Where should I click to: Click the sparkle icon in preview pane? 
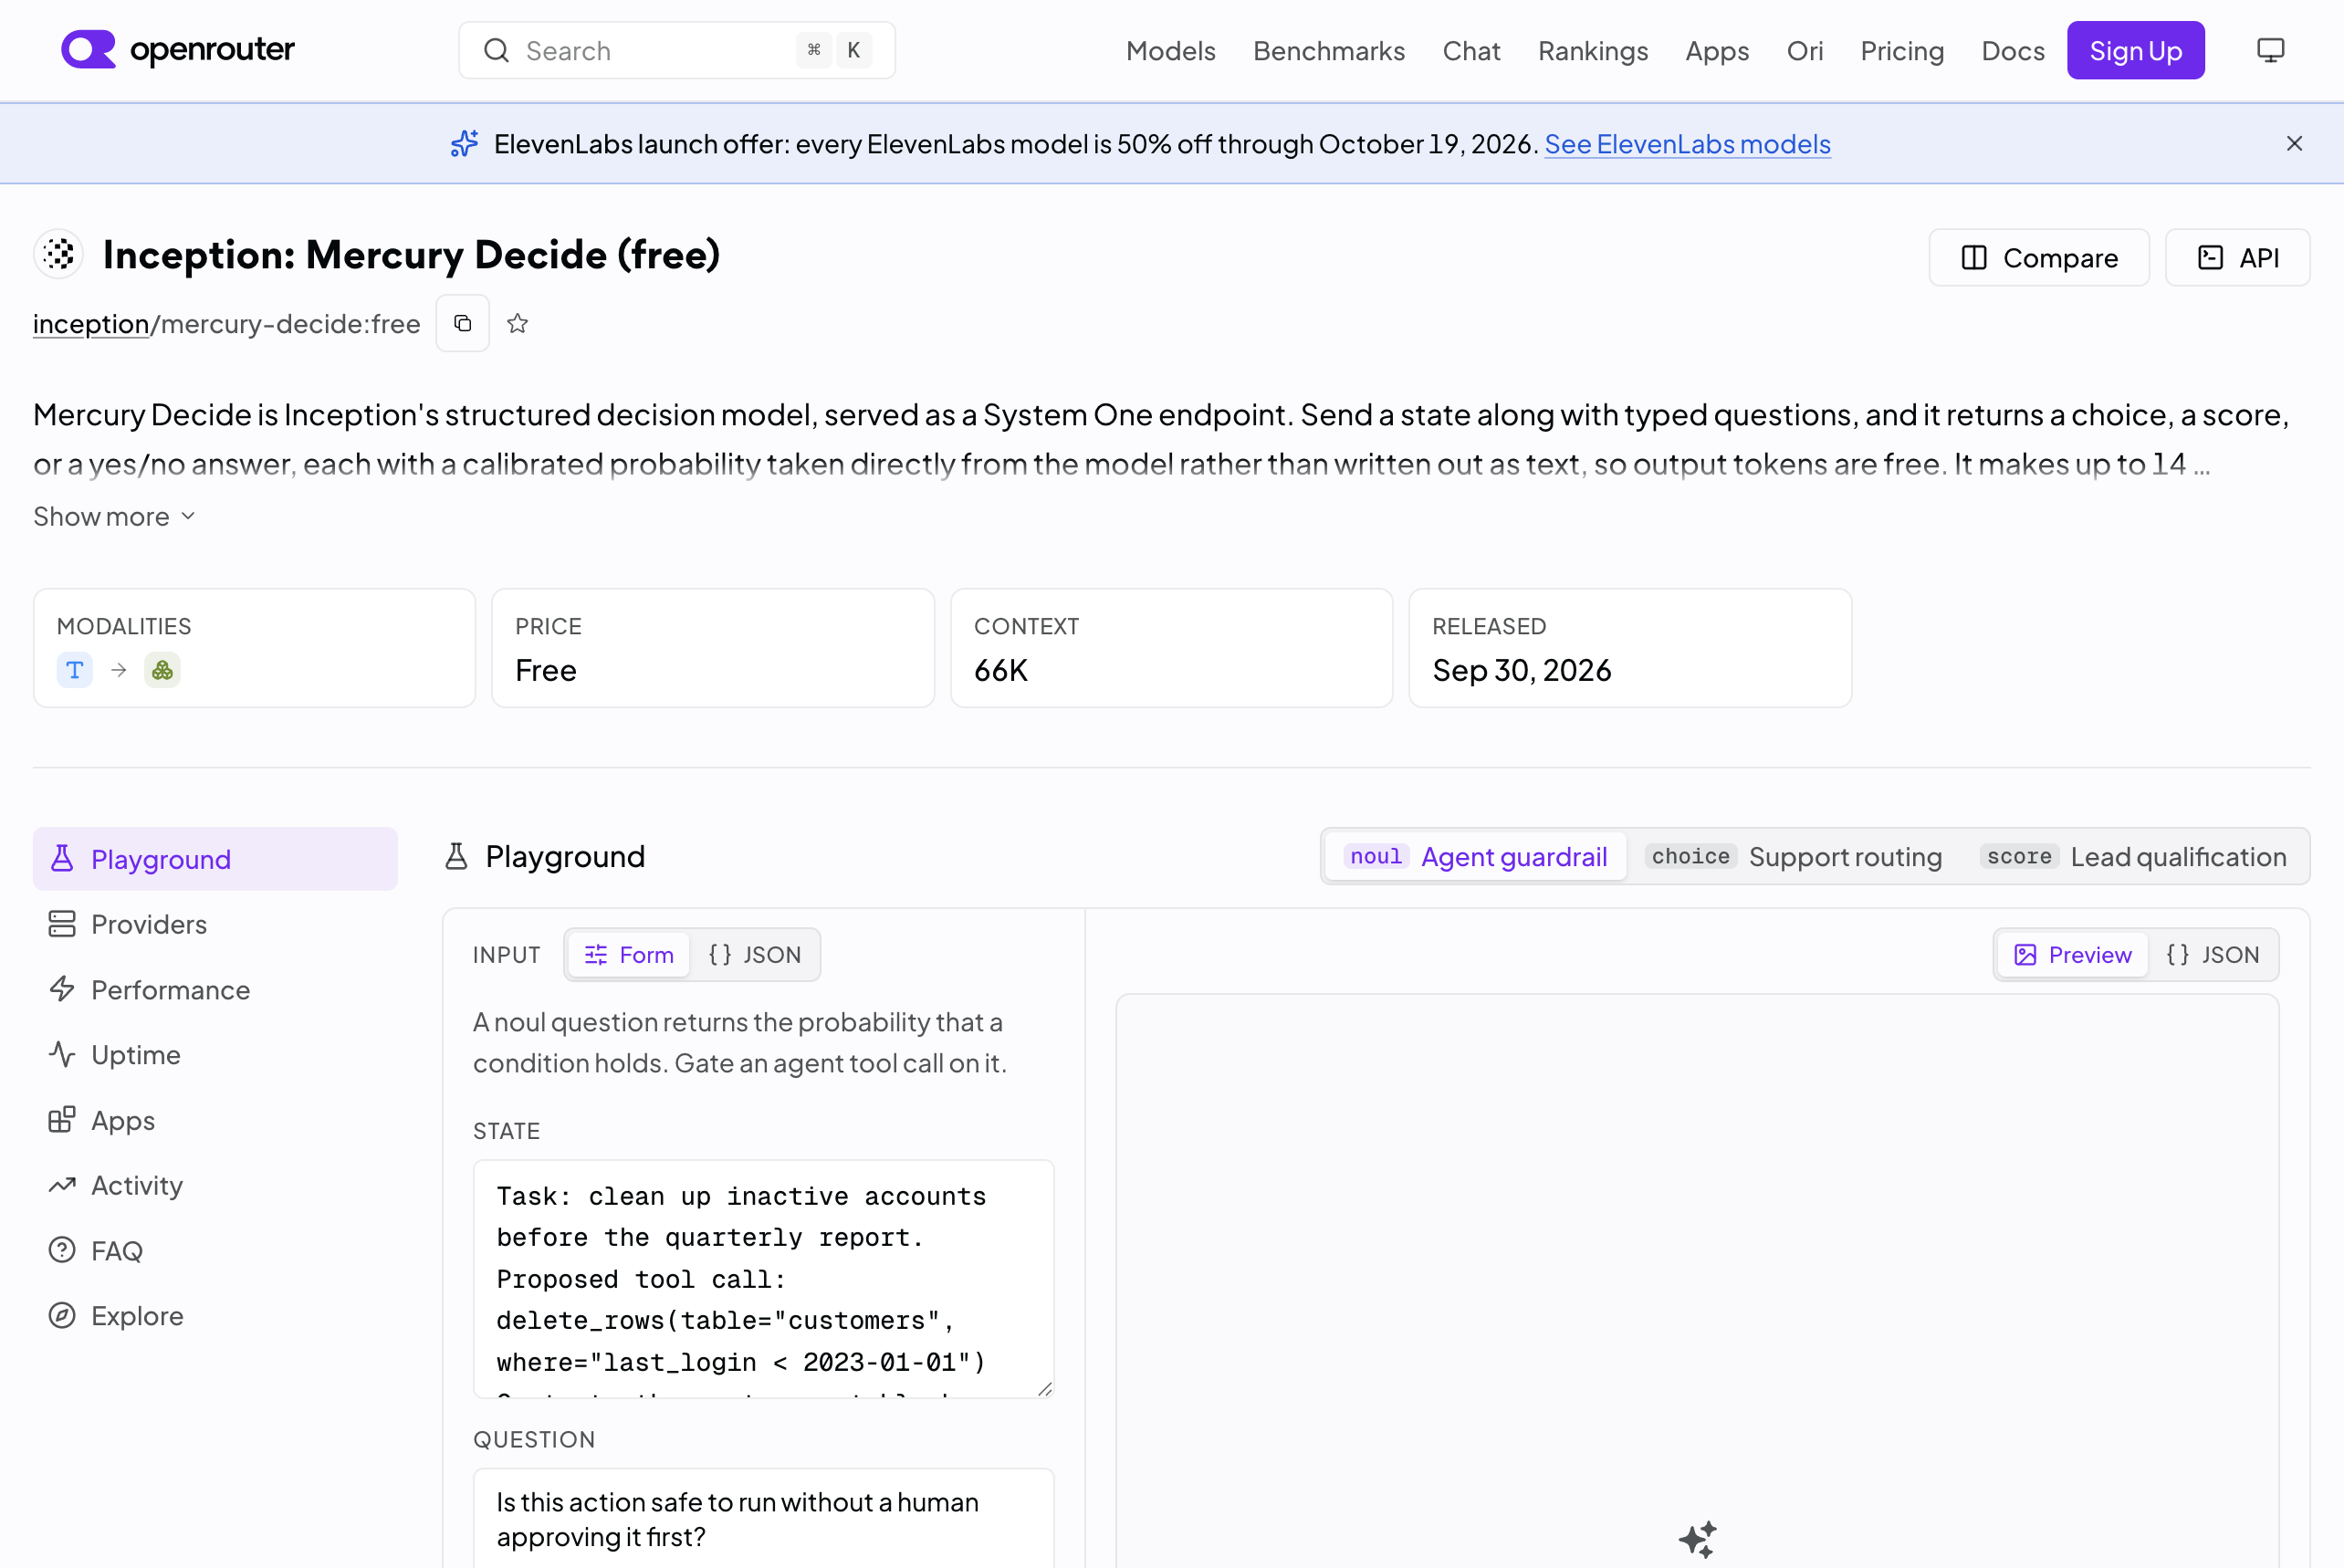tap(1697, 1539)
